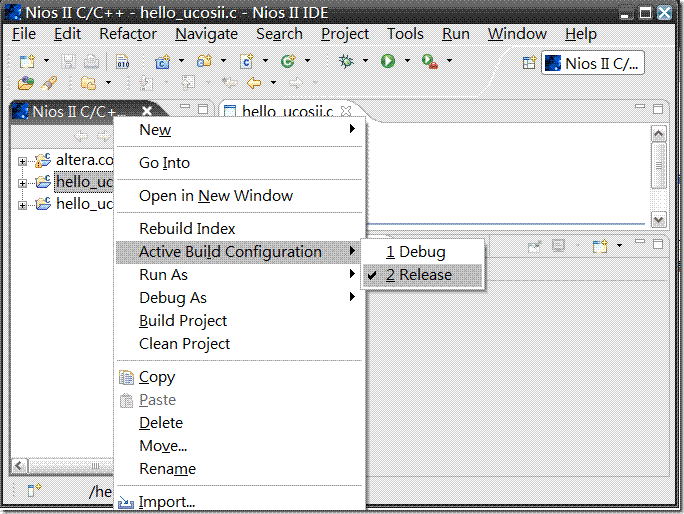Click the Nios II C/... perspective button

pos(593,64)
